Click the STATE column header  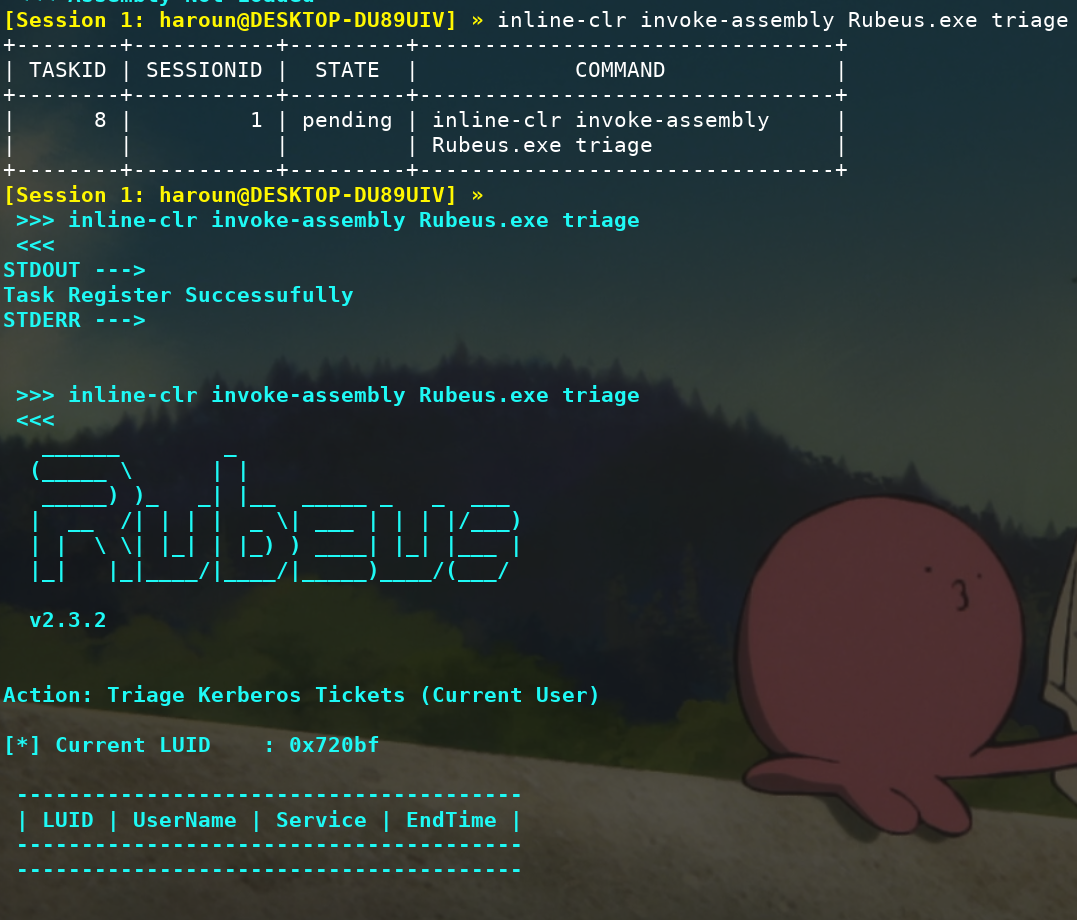point(347,70)
